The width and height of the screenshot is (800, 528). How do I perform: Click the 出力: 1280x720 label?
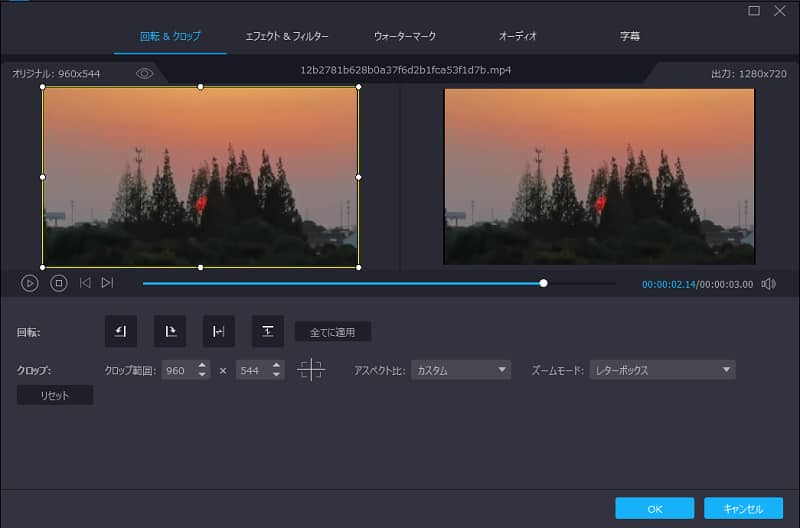tap(749, 73)
